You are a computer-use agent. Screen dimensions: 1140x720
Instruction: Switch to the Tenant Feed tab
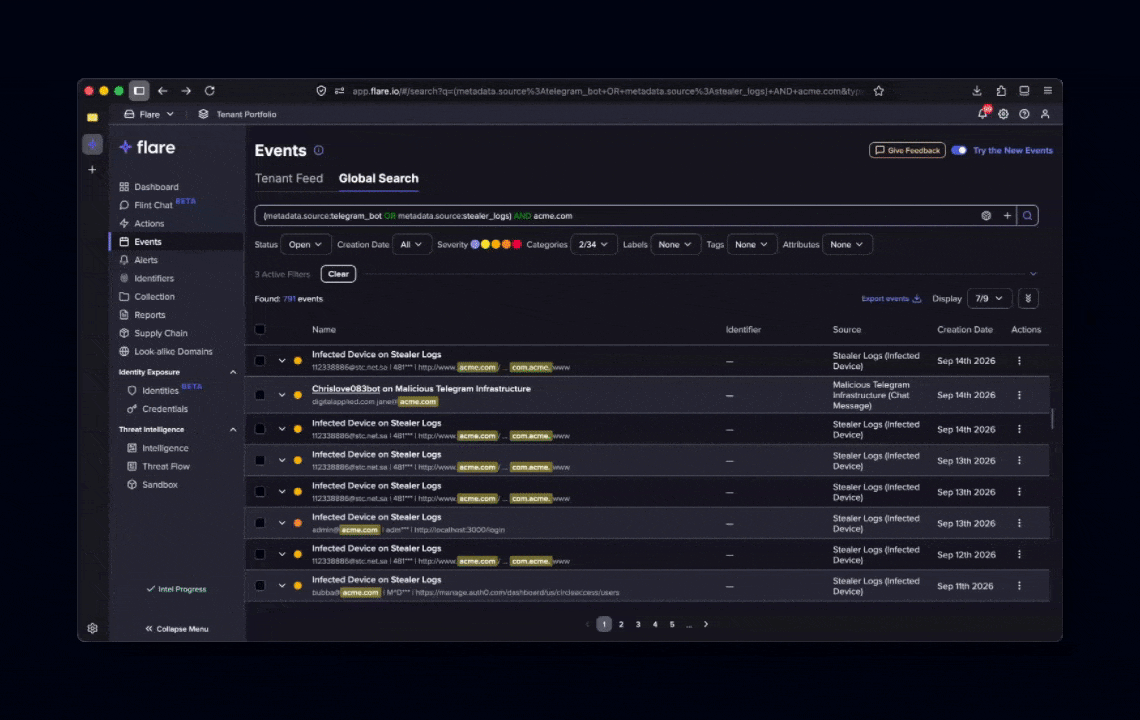coord(289,178)
